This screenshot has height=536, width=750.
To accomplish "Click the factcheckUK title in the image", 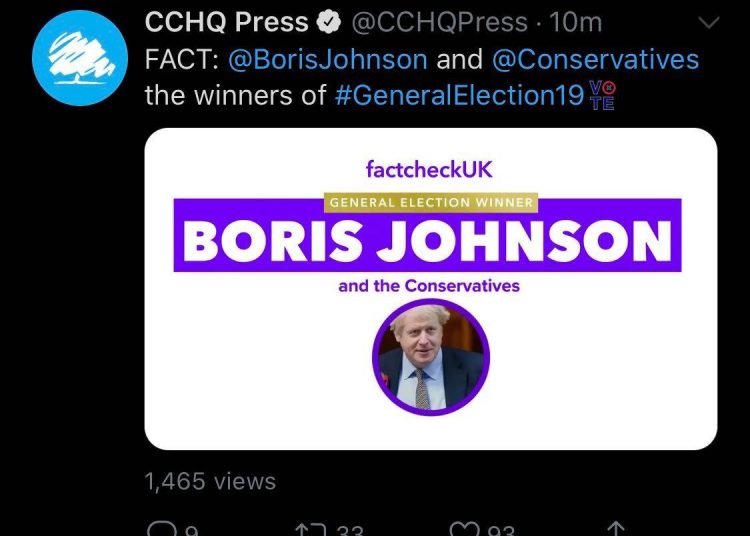I will [430, 169].
